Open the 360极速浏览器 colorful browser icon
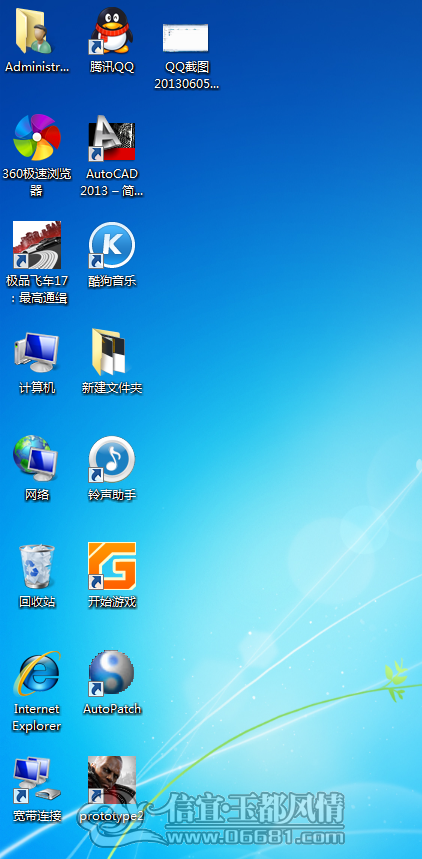 (x=37, y=138)
